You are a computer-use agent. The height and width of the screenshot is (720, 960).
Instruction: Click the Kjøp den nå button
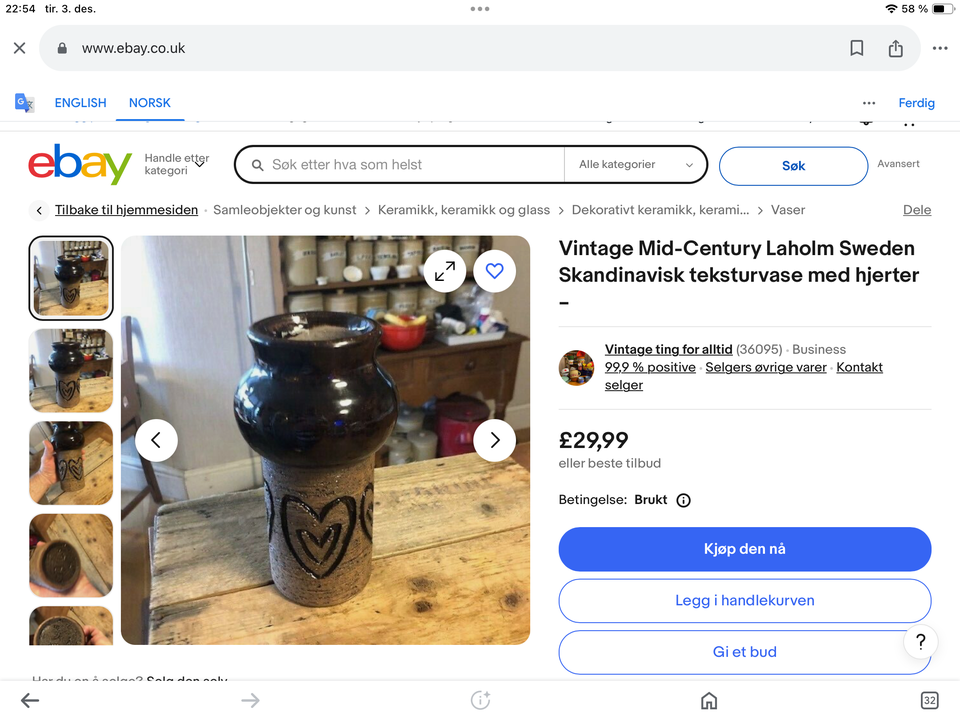[744, 549]
